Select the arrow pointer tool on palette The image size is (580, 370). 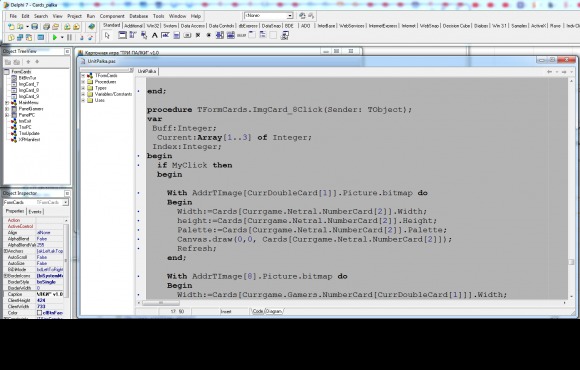click(107, 36)
